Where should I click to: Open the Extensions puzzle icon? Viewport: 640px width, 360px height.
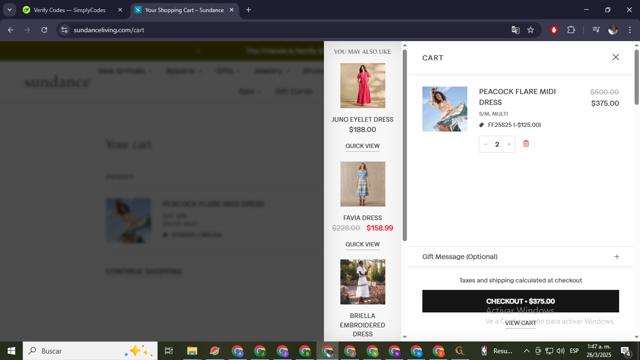(571, 30)
